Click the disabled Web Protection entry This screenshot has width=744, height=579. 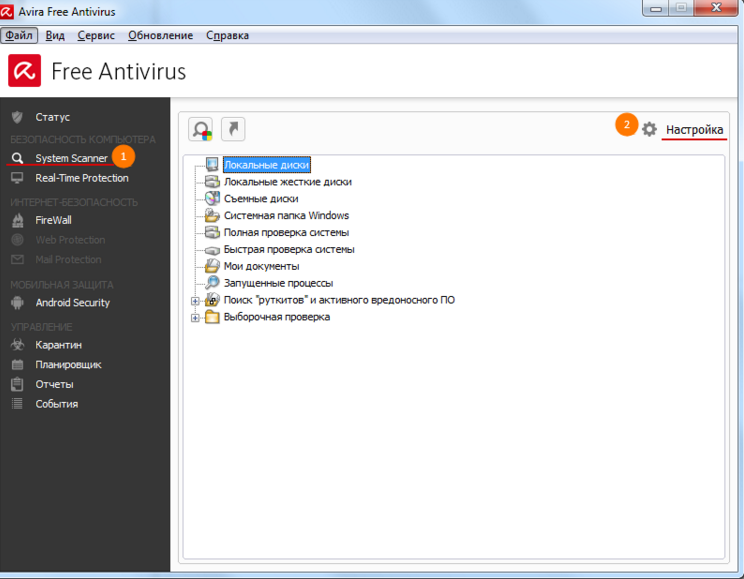[x=70, y=240]
